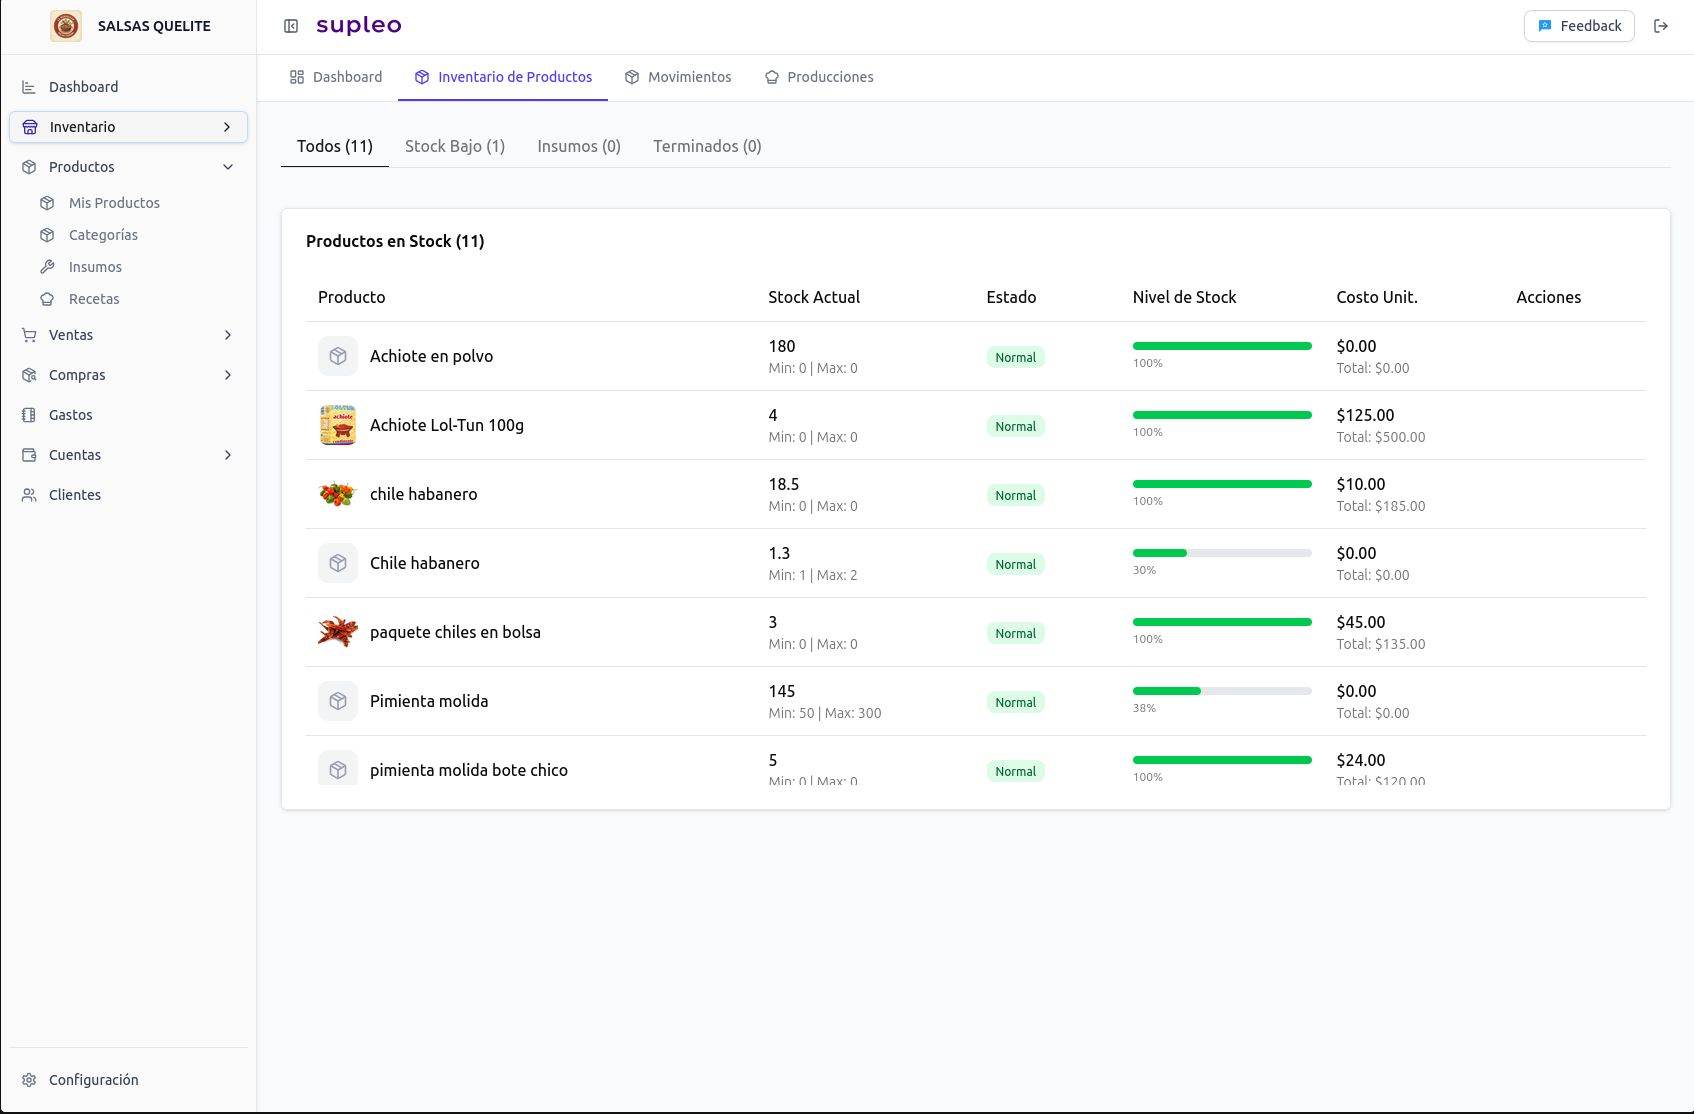The height and width of the screenshot is (1114, 1694).
Task: Open Categorías in the sidebar
Action: (x=103, y=235)
